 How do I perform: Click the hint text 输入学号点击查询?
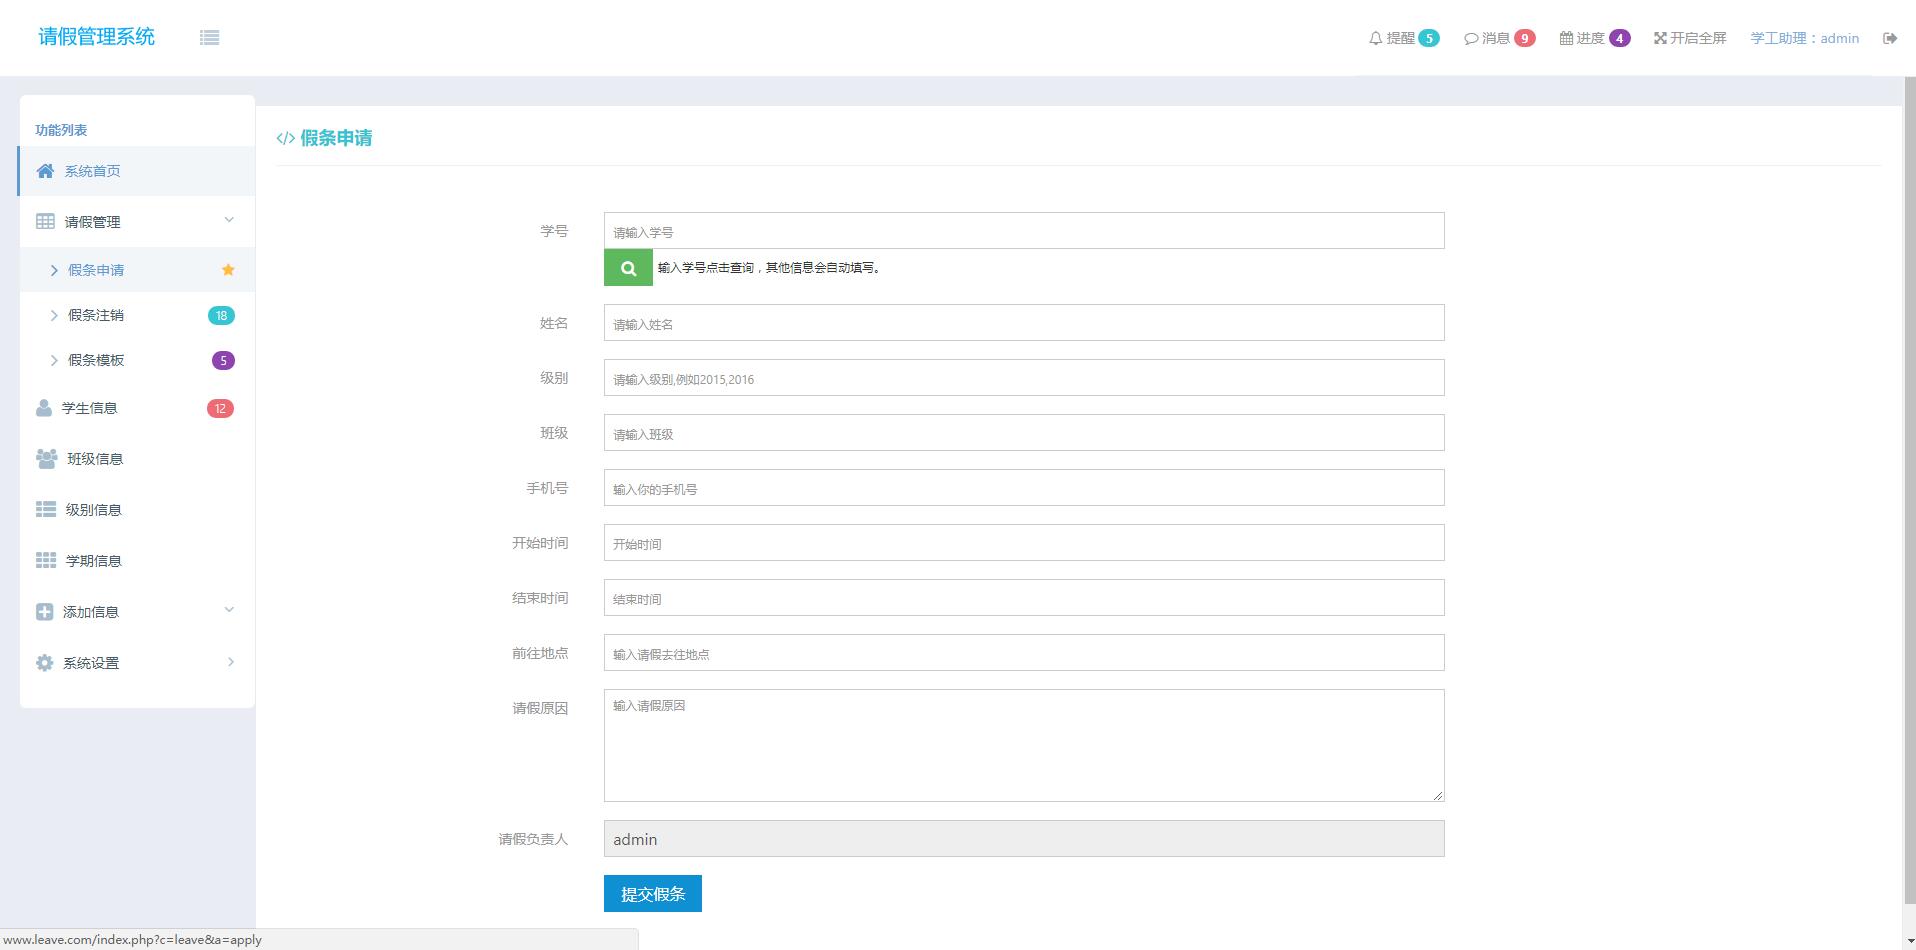point(769,268)
